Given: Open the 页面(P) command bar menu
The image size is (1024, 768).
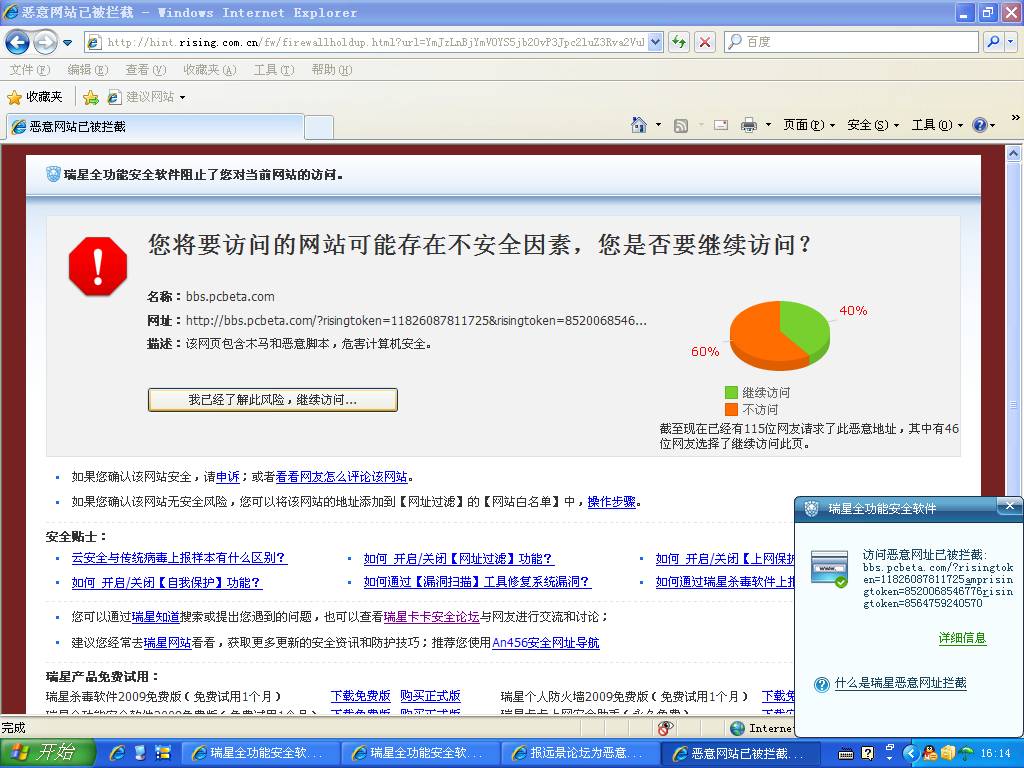Looking at the screenshot, I should coord(809,125).
